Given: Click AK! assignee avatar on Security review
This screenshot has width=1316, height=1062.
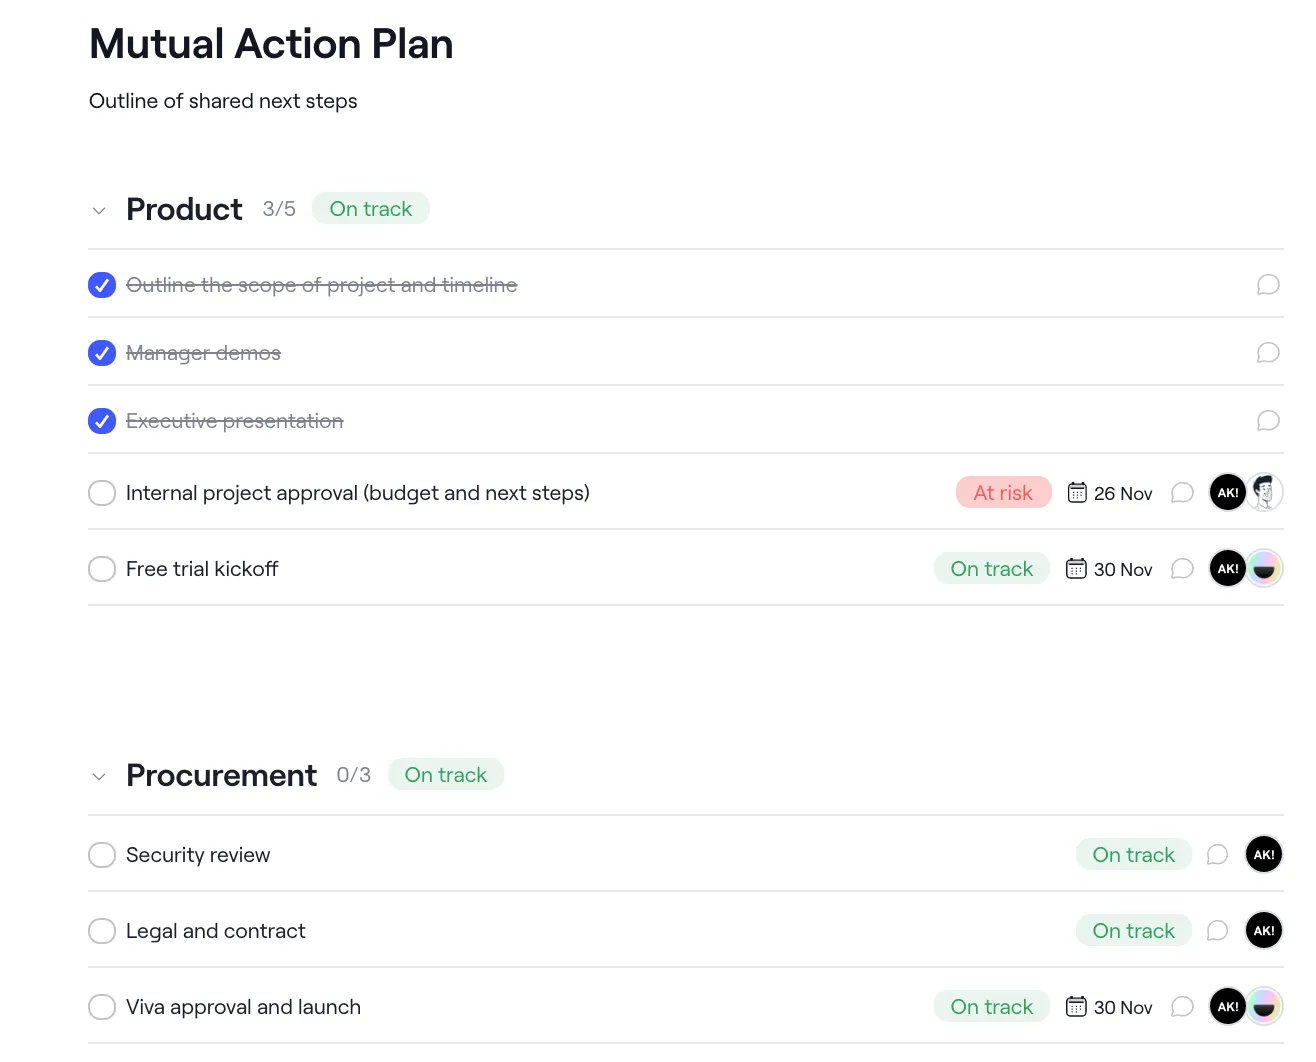Looking at the screenshot, I should 1263,855.
